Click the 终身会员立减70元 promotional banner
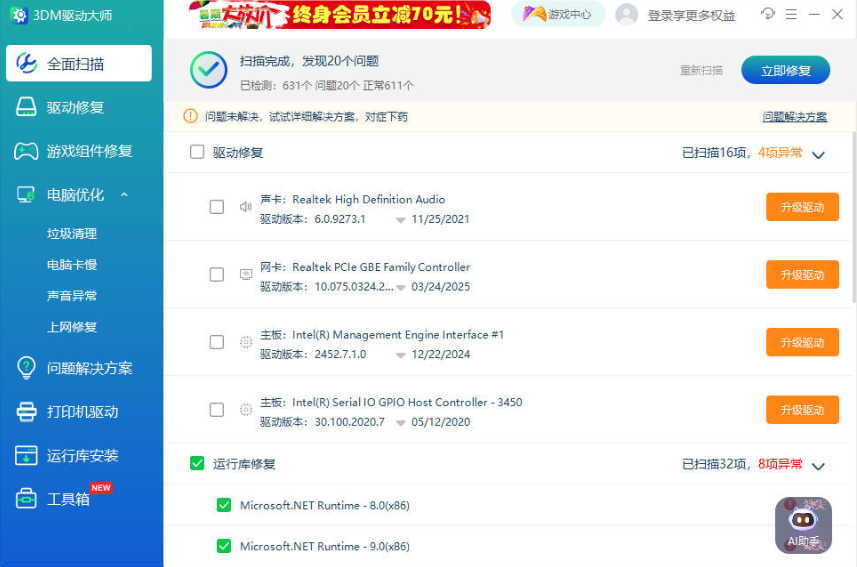This screenshot has width=857, height=567. point(340,14)
